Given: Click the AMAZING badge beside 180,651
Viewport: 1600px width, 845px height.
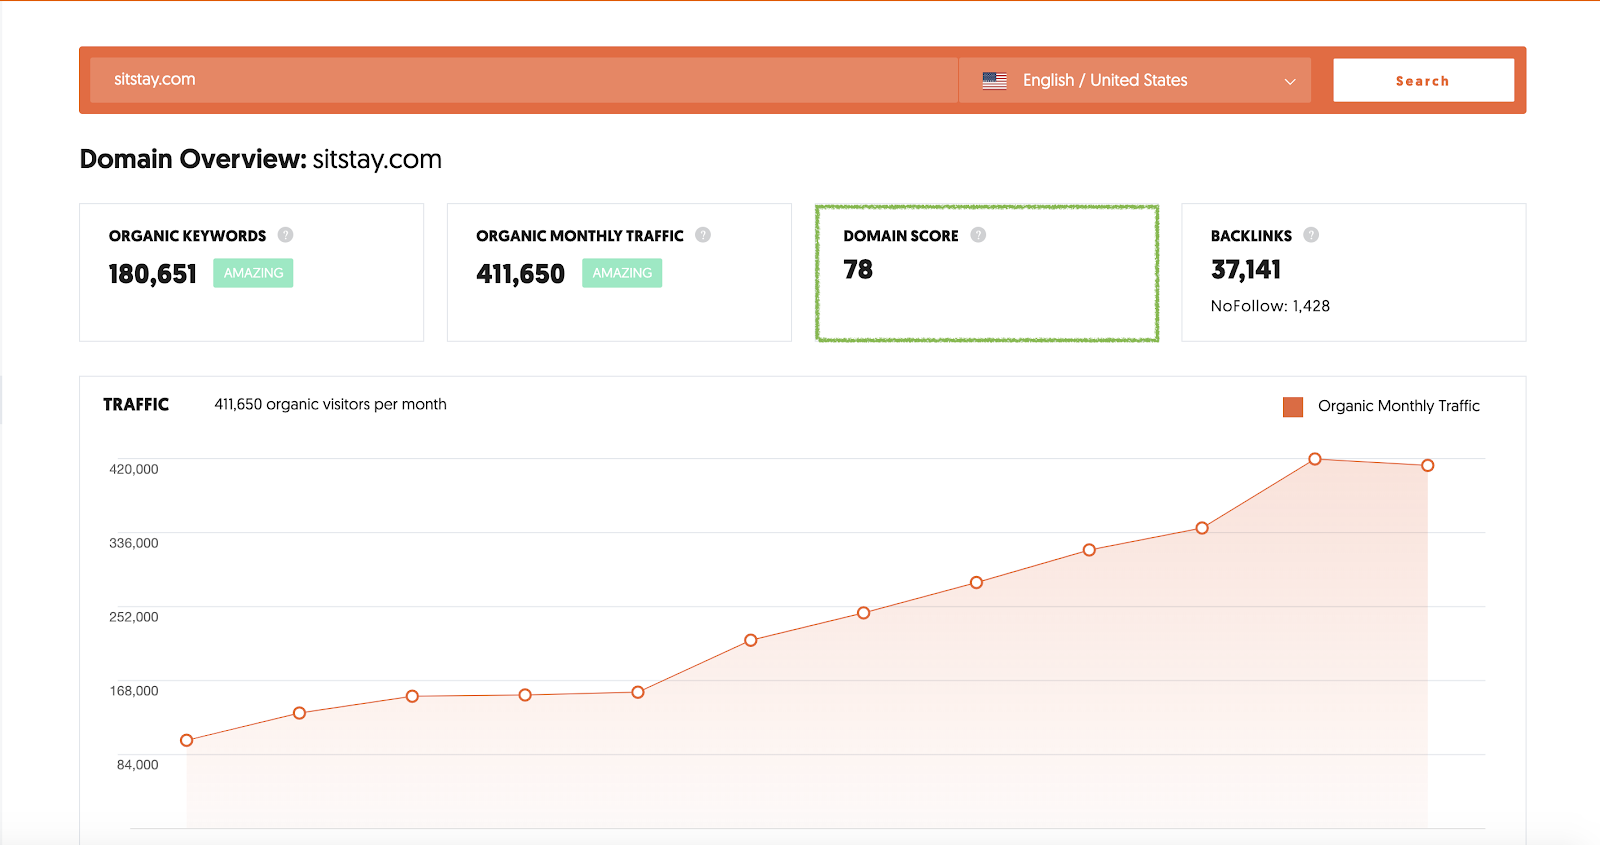Looking at the screenshot, I should tap(253, 273).
